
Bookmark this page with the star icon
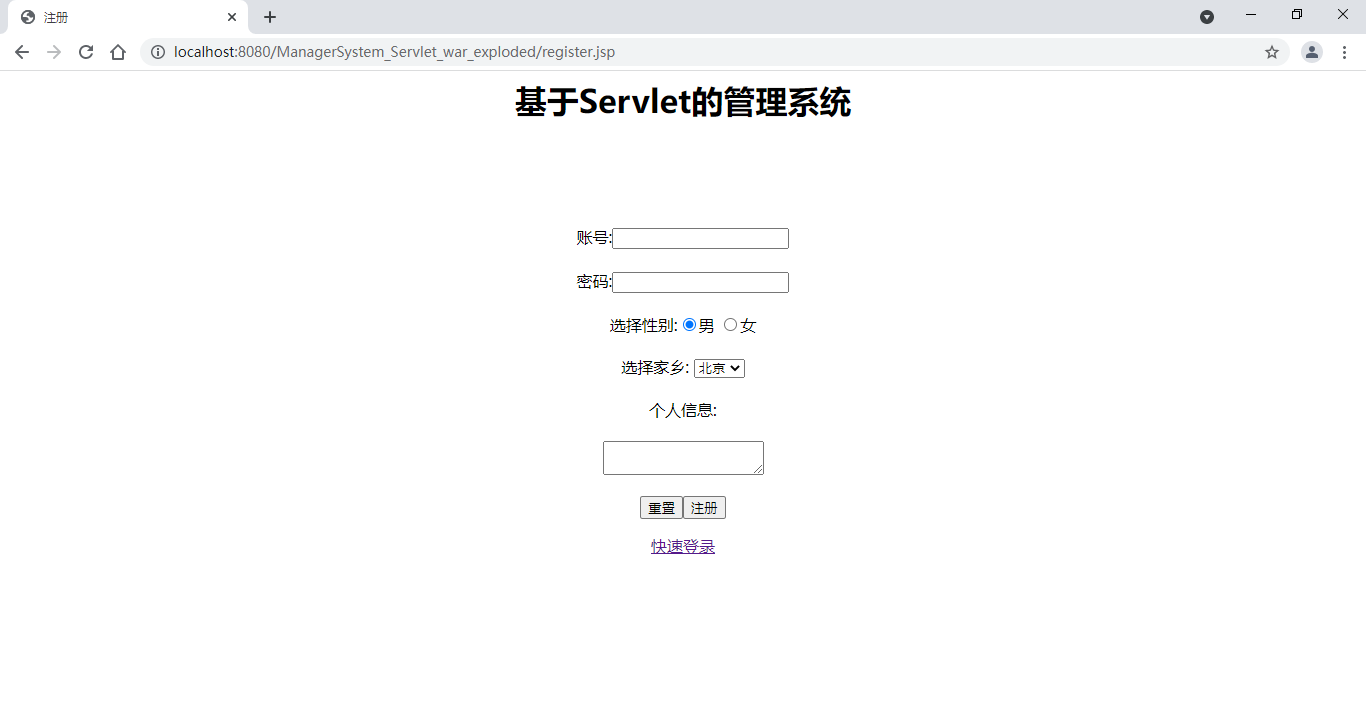1272,52
